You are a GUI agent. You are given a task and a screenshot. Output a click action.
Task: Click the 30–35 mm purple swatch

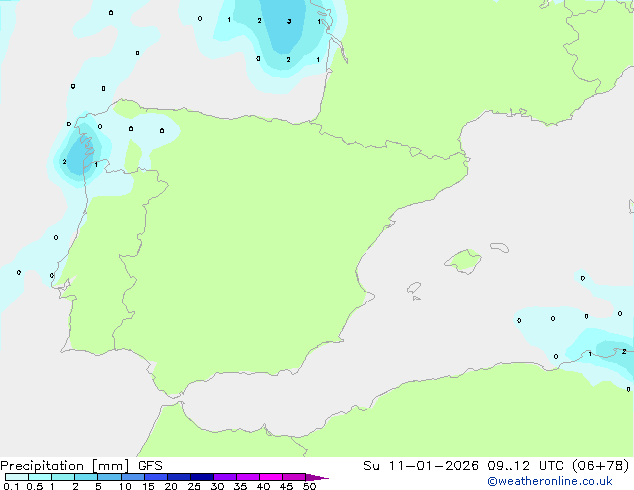tap(225, 477)
